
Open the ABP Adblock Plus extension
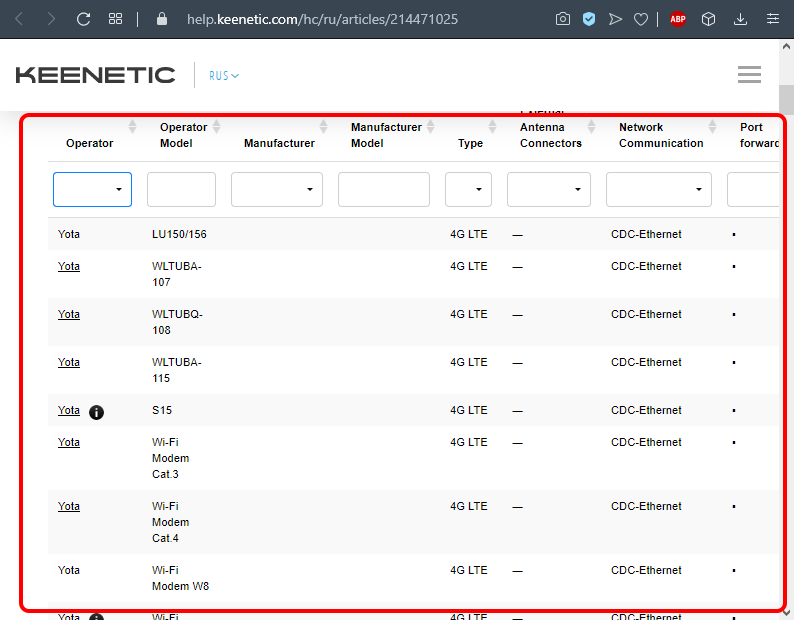(678, 19)
